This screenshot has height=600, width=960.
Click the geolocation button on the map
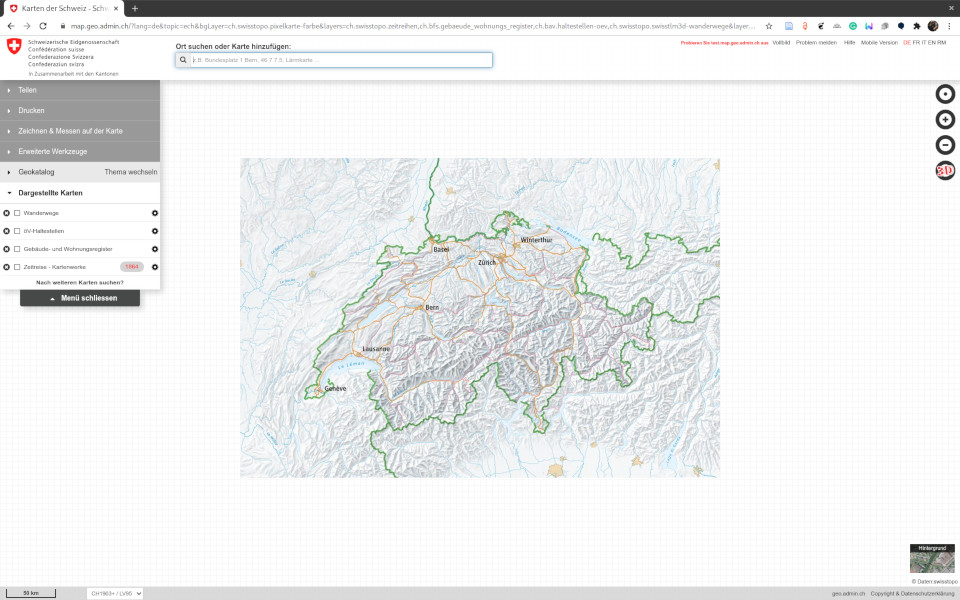pyautogui.click(x=944, y=94)
